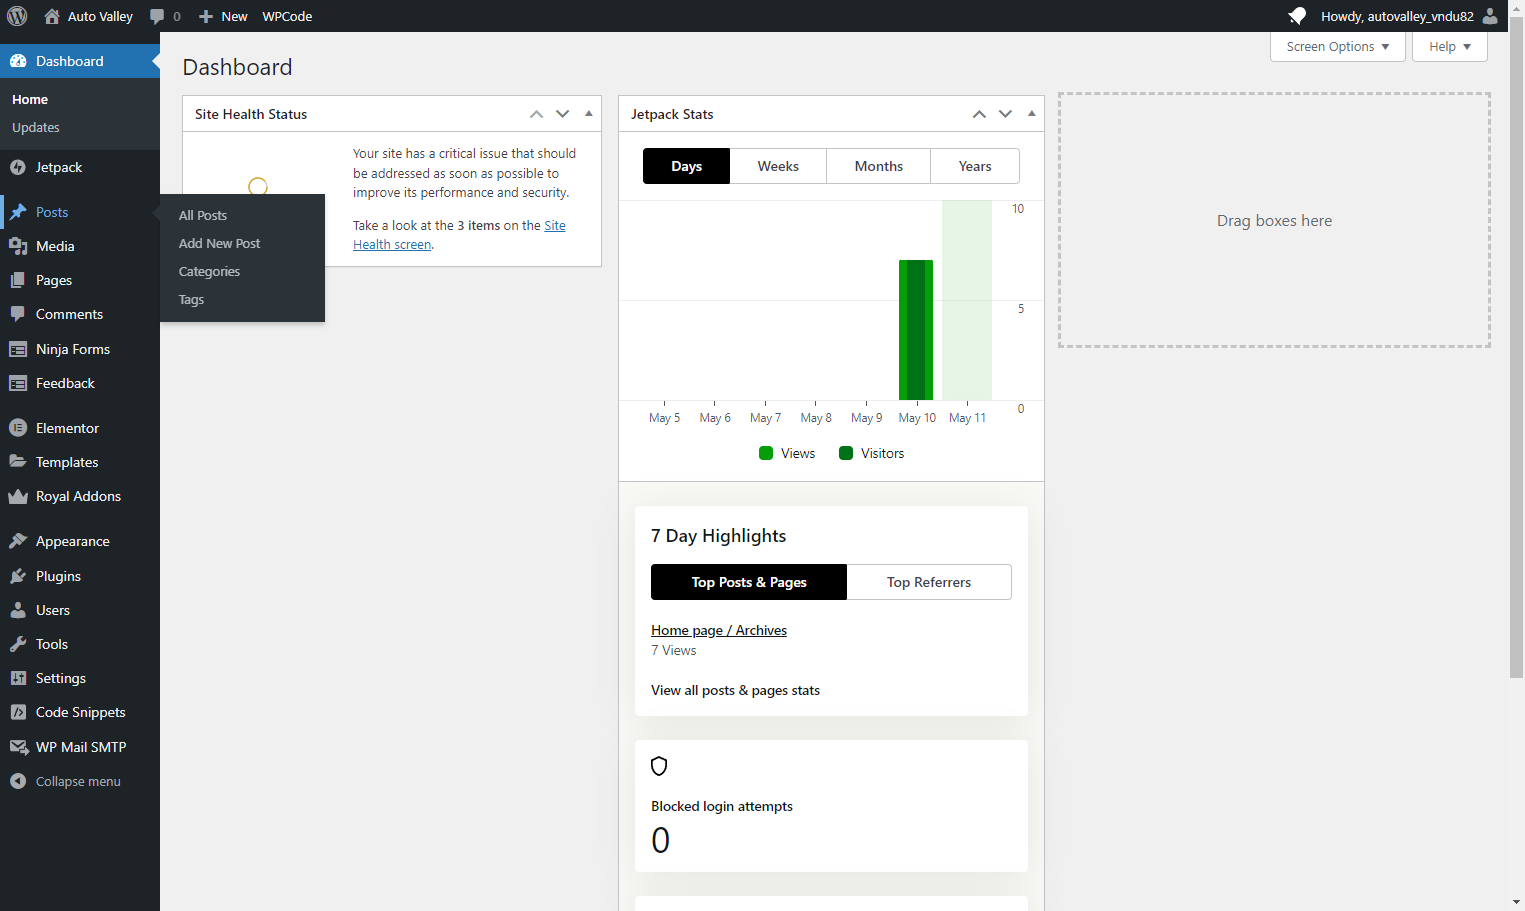The width and height of the screenshot is (1525, 911).
Task: Click the Royal Addons crown icon
Action: click(18, 496)
